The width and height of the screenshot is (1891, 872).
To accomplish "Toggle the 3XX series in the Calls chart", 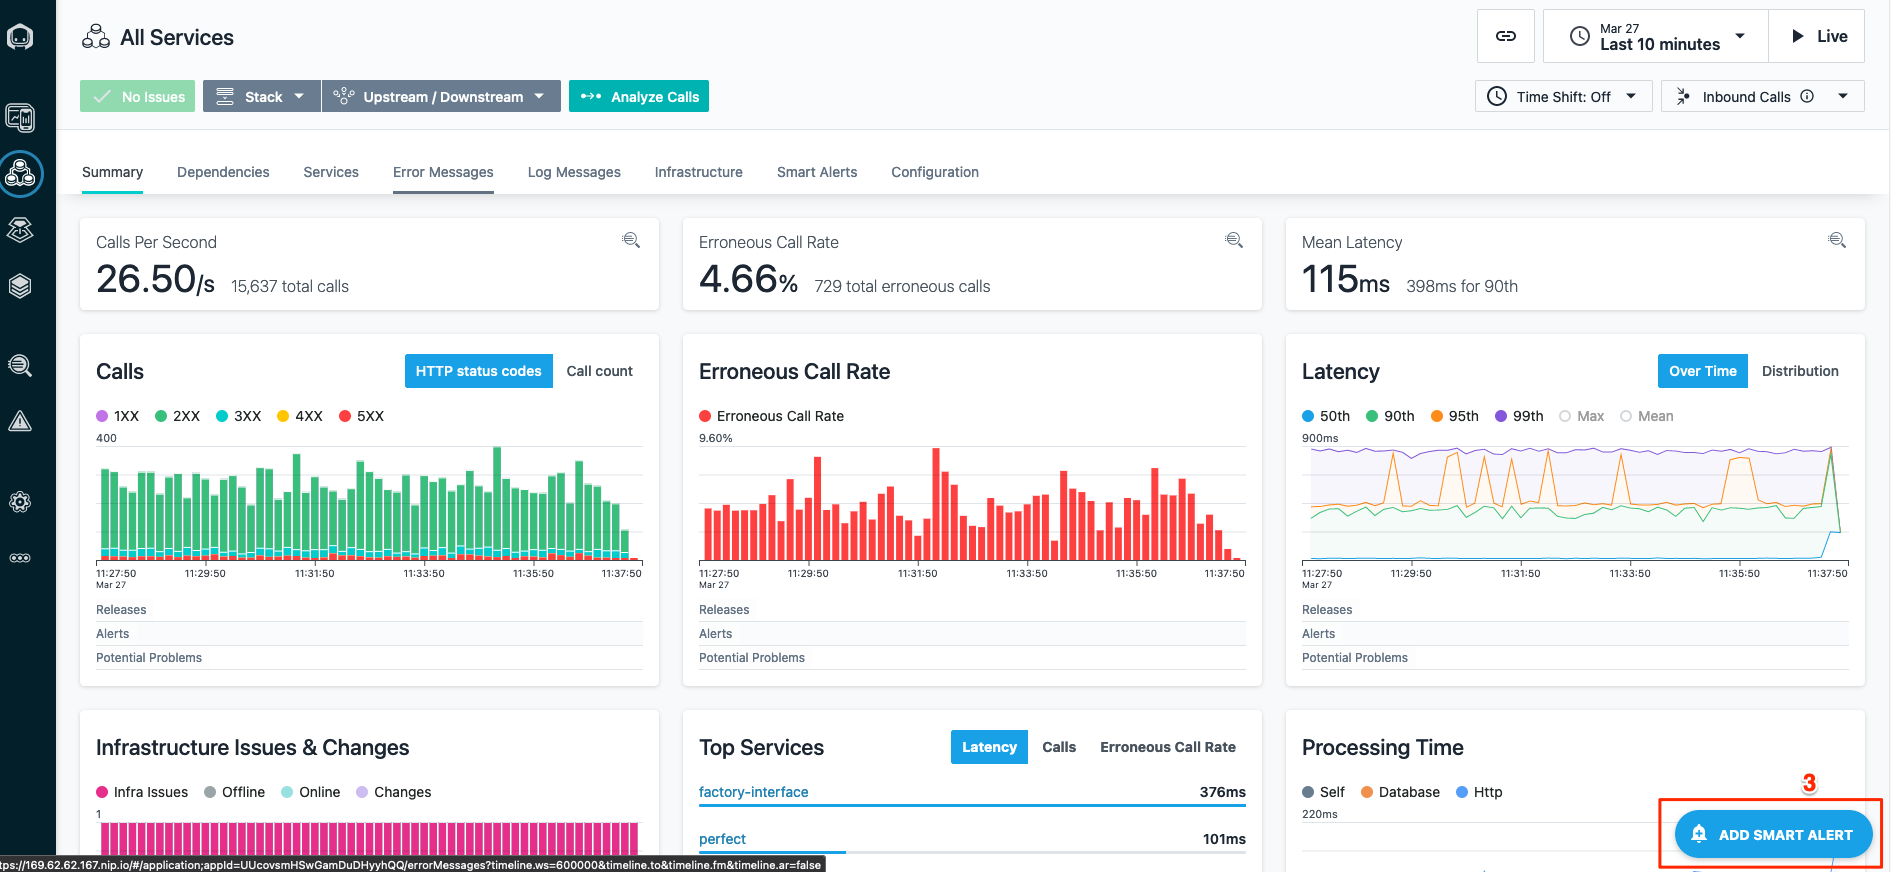I will click(239, 416).
